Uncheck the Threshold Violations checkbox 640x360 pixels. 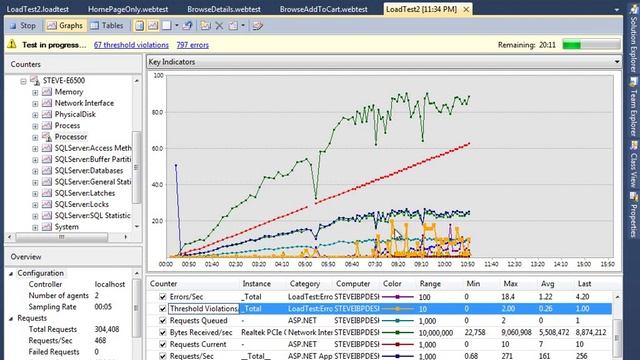click(x=162, y=309)
